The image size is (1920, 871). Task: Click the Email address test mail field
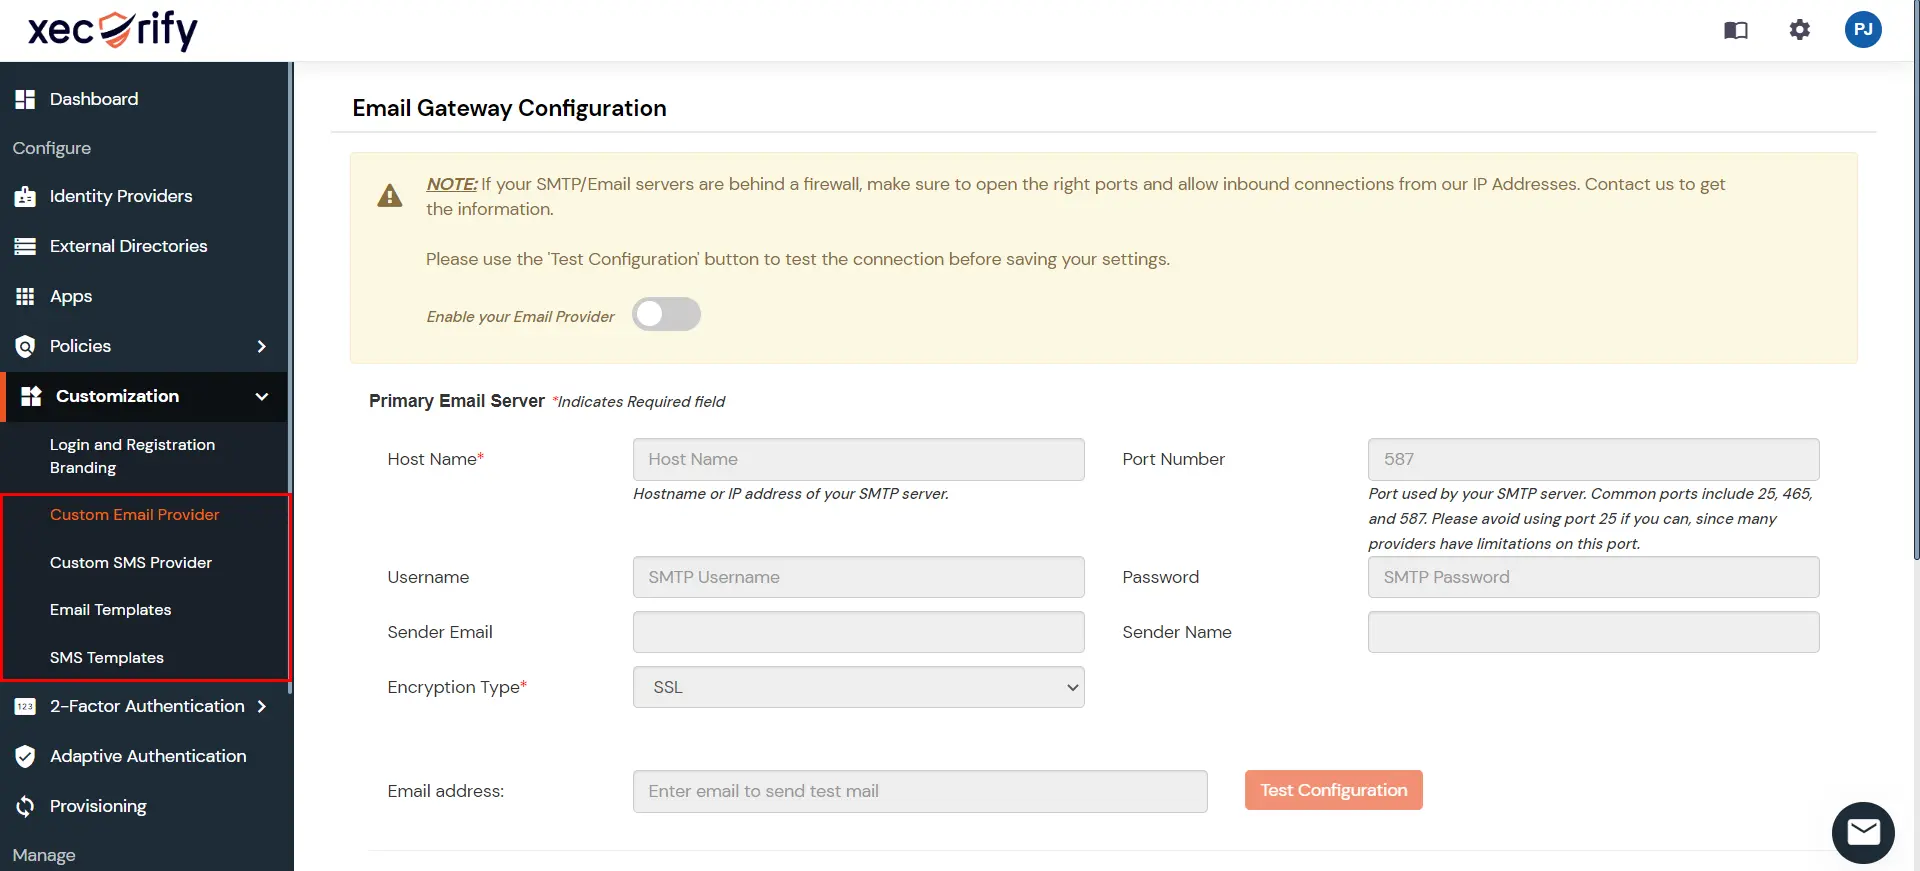coord(919,791)
